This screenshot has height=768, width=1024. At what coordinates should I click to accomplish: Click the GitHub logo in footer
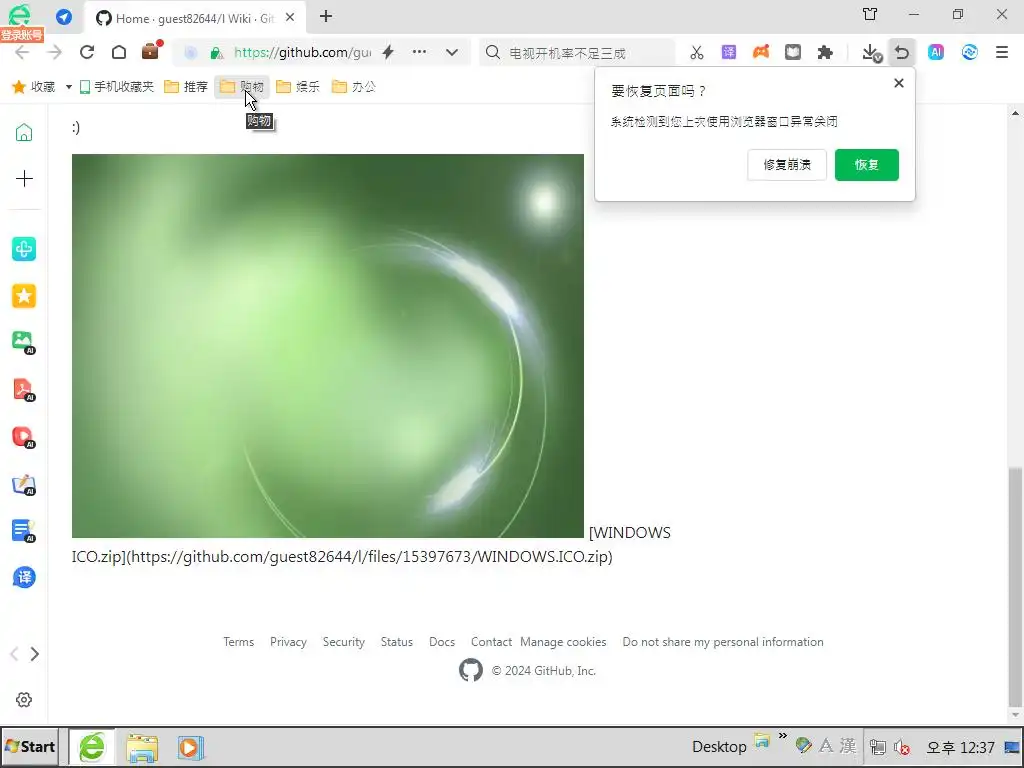click(471, 670)
